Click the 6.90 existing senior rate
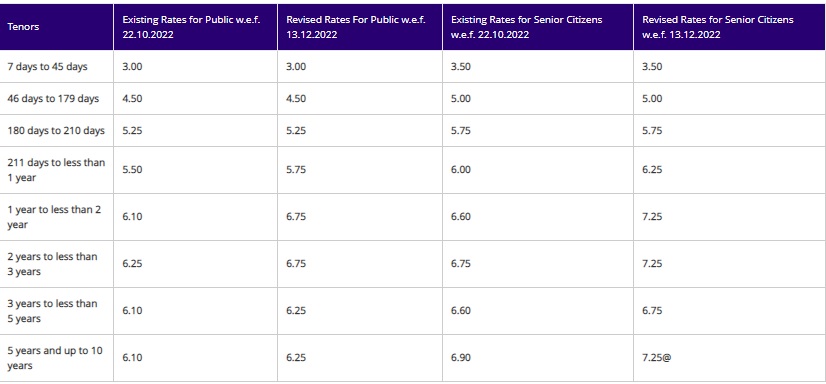 pos(461,358)
